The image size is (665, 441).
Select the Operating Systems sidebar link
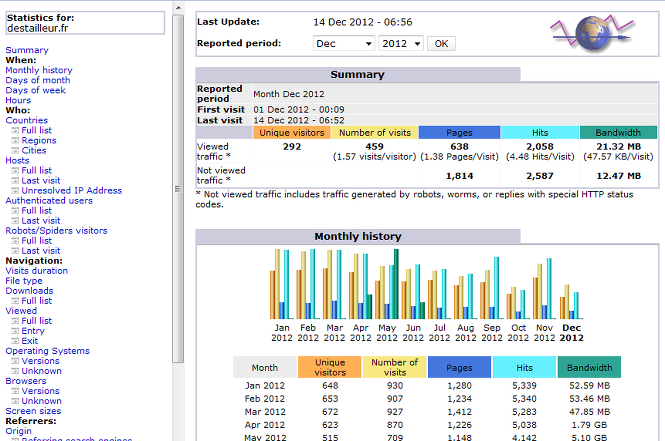[46, 351]
